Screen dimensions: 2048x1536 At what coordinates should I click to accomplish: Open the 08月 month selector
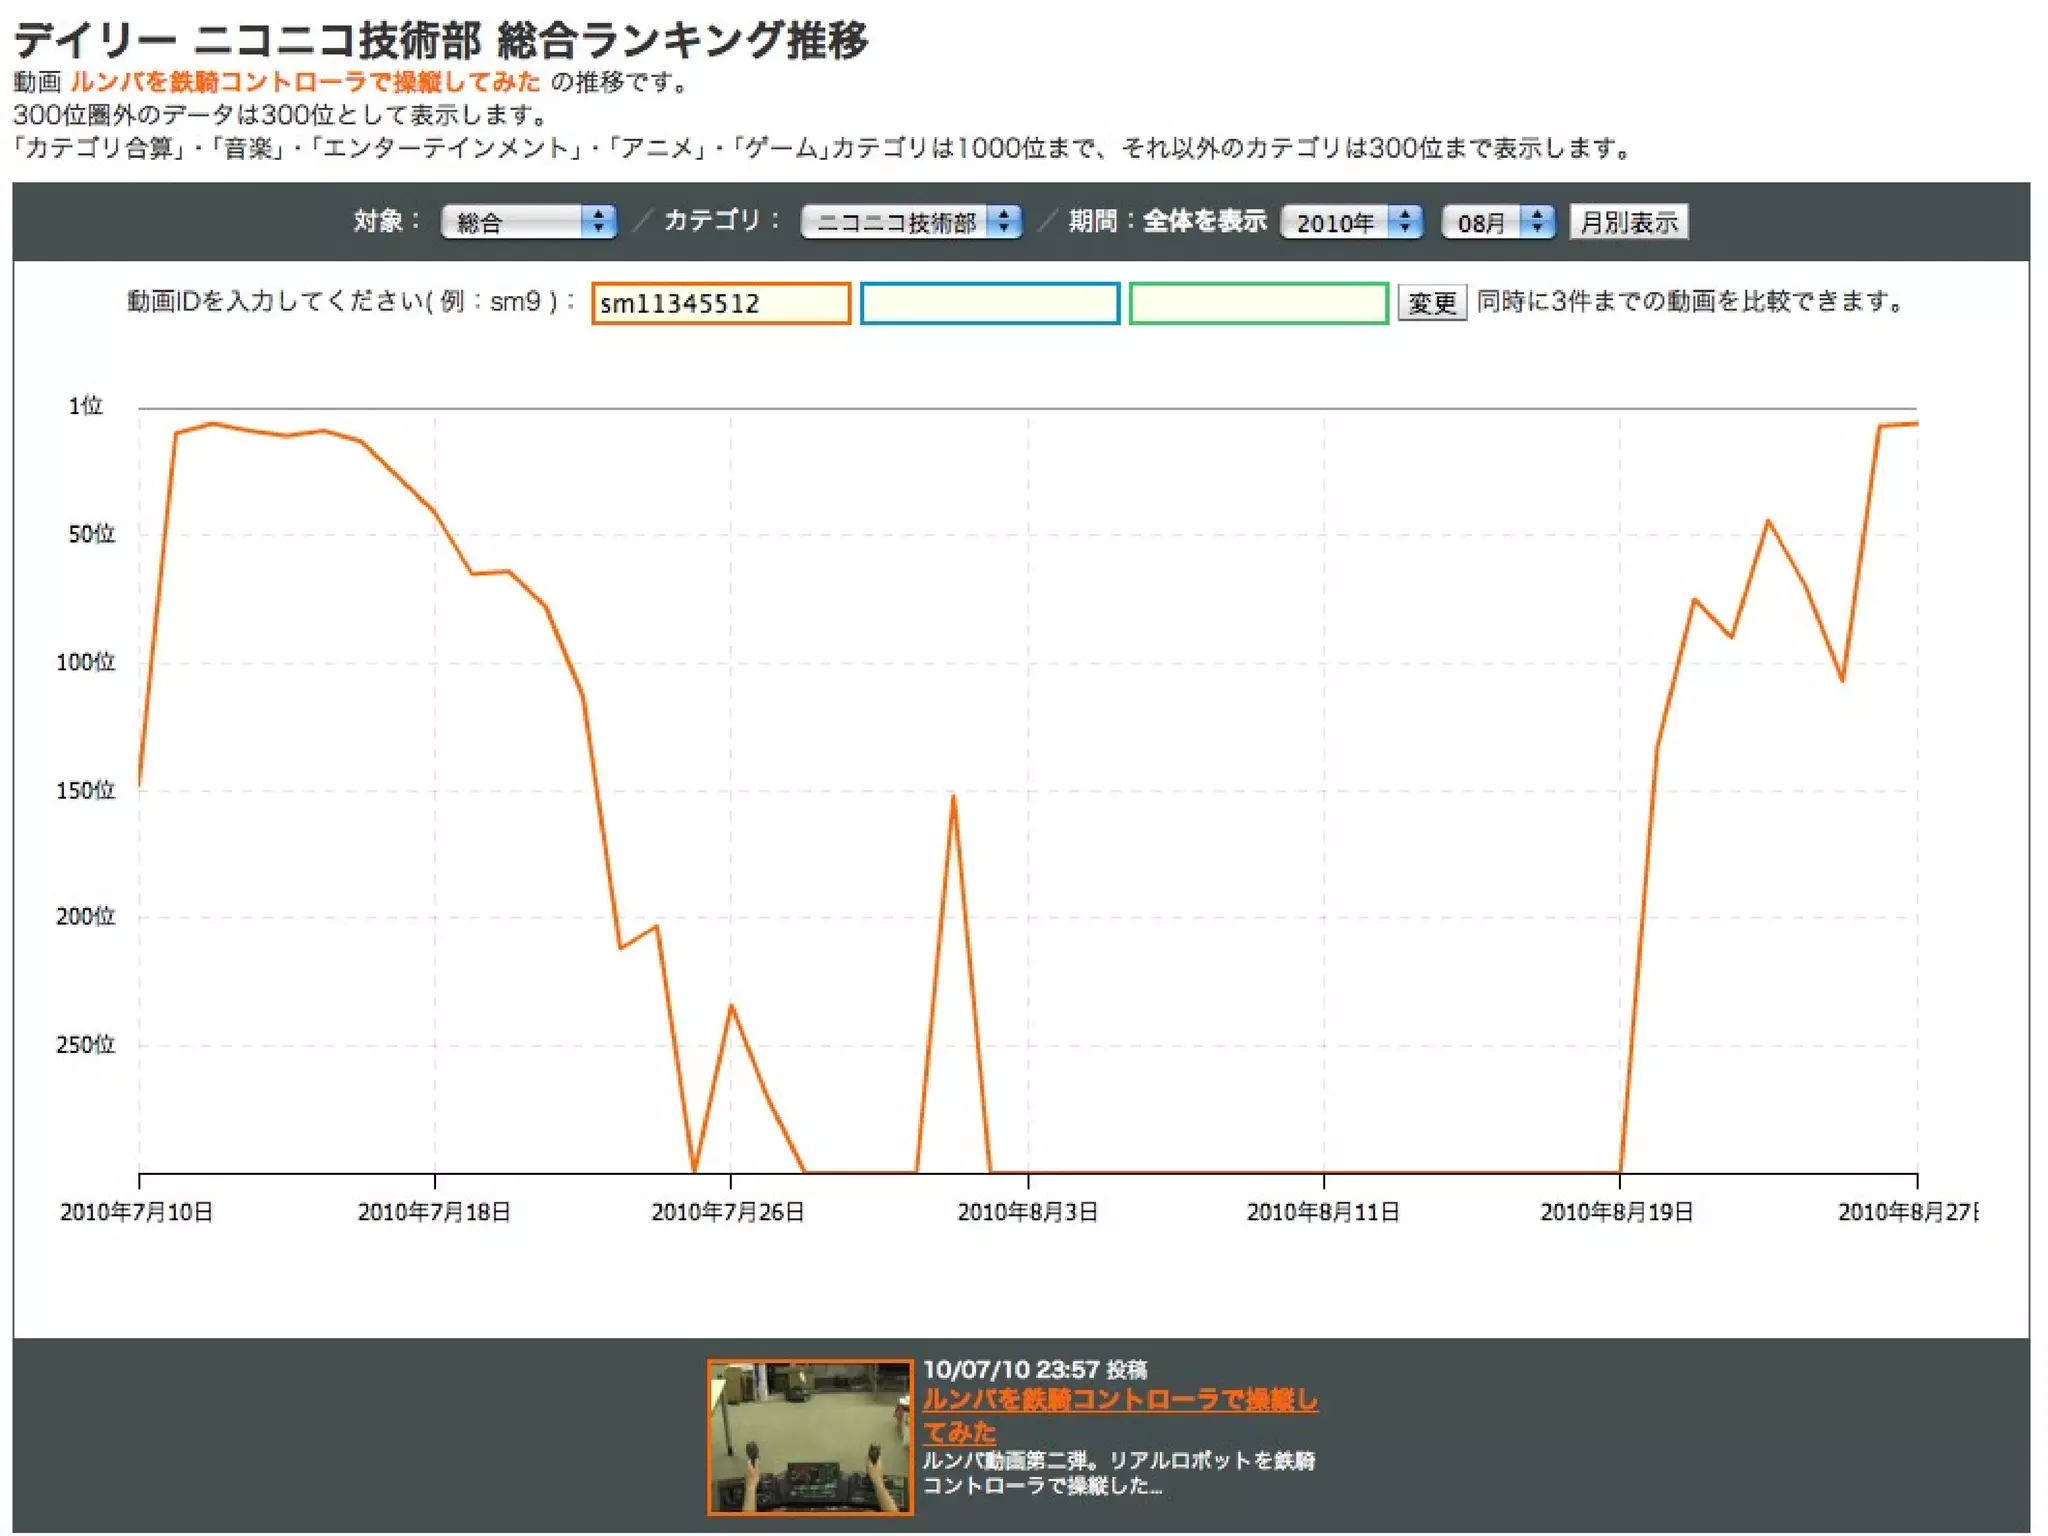click(x=1497, y=221)
